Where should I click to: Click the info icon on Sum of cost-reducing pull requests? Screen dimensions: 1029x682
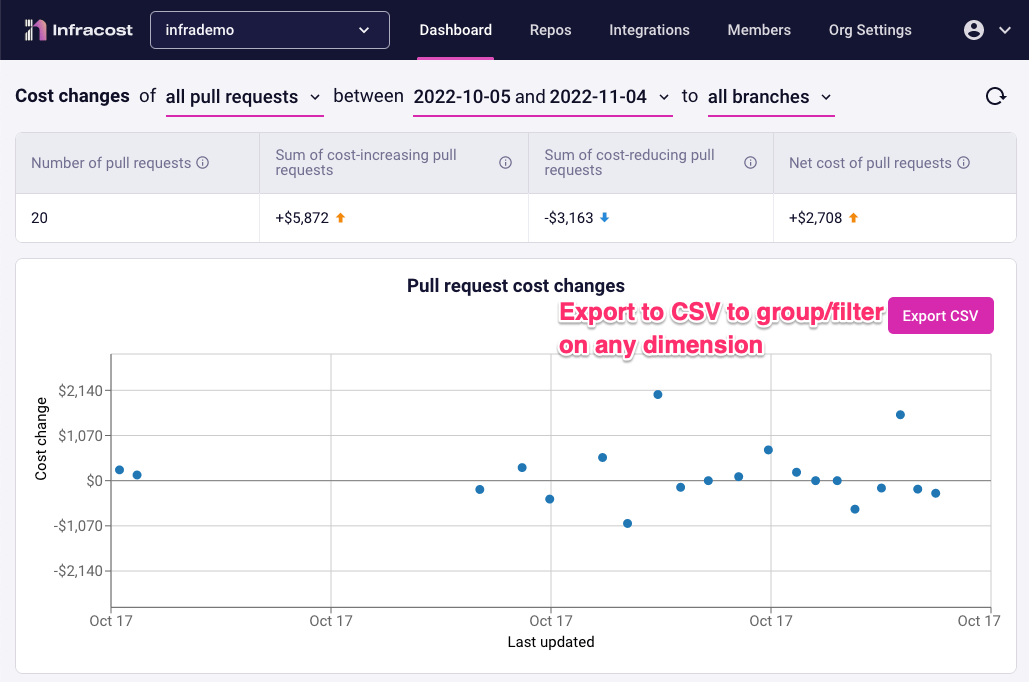pos(751,162)
